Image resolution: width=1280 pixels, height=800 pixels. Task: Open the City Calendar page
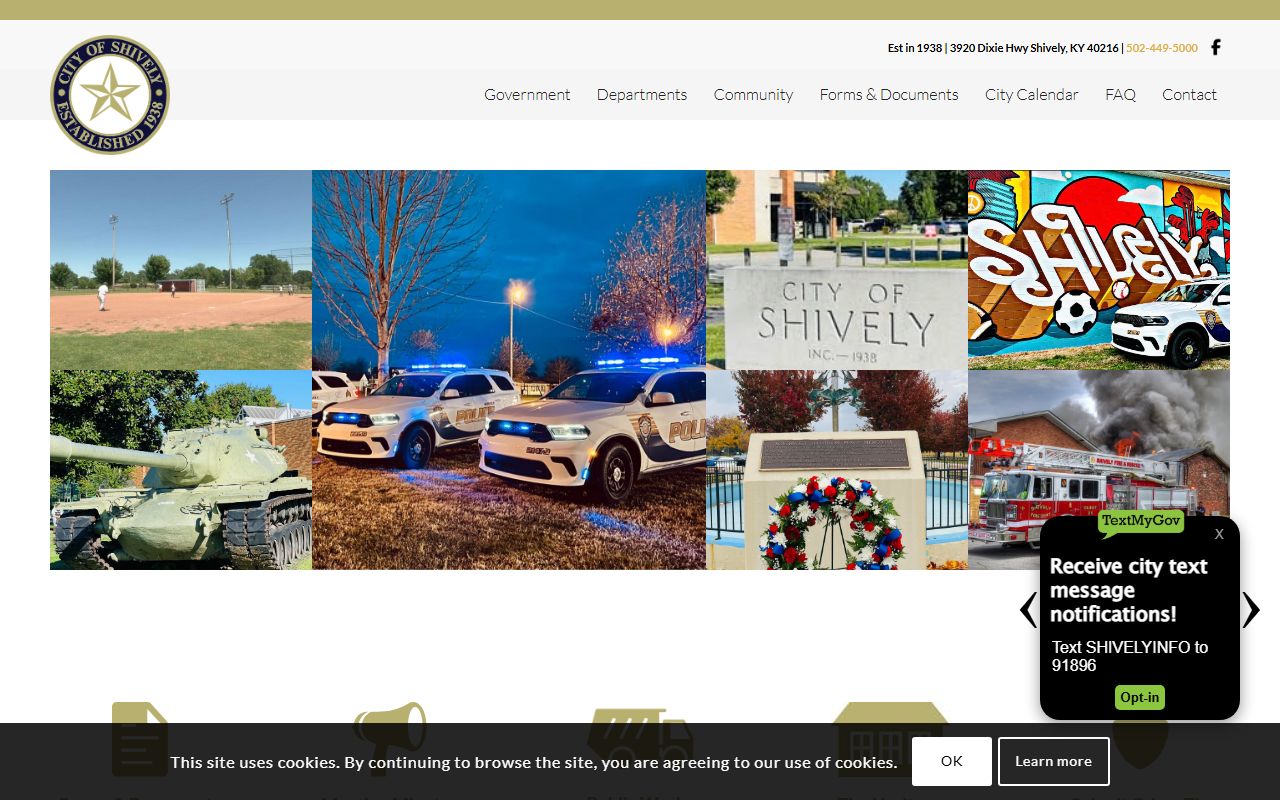coord(1032,95)
